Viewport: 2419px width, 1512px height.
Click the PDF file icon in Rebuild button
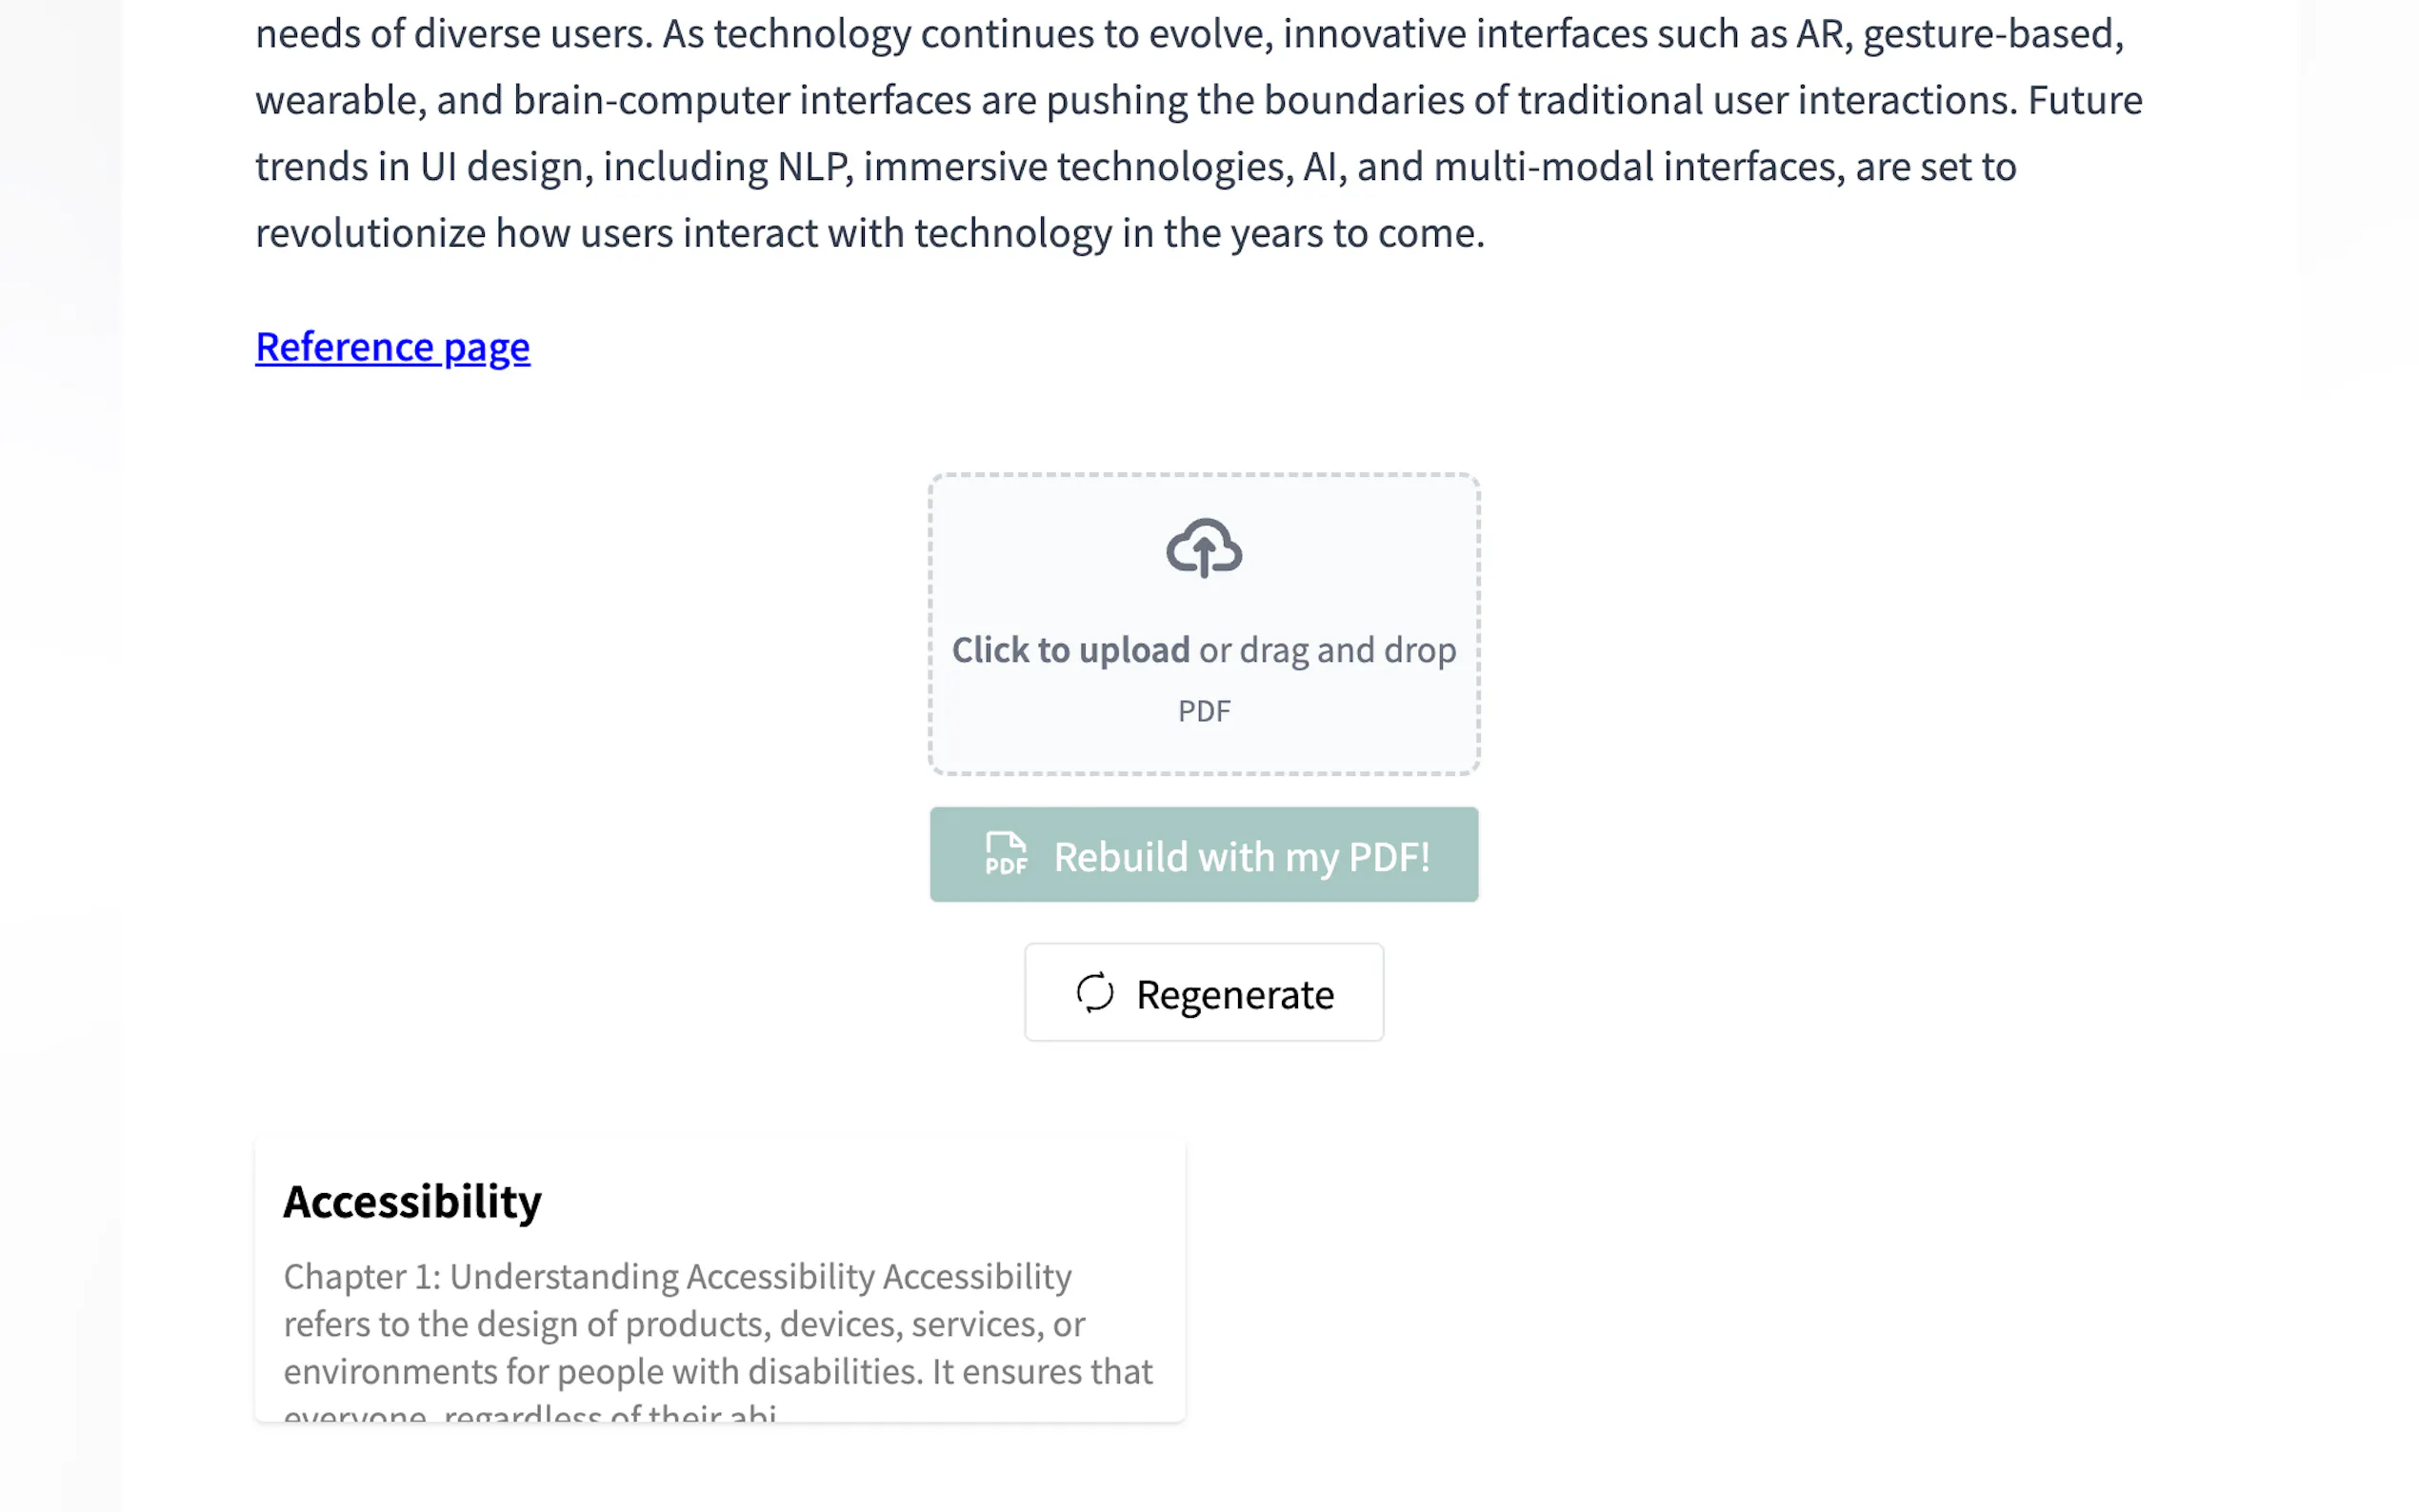[1005, 855]
